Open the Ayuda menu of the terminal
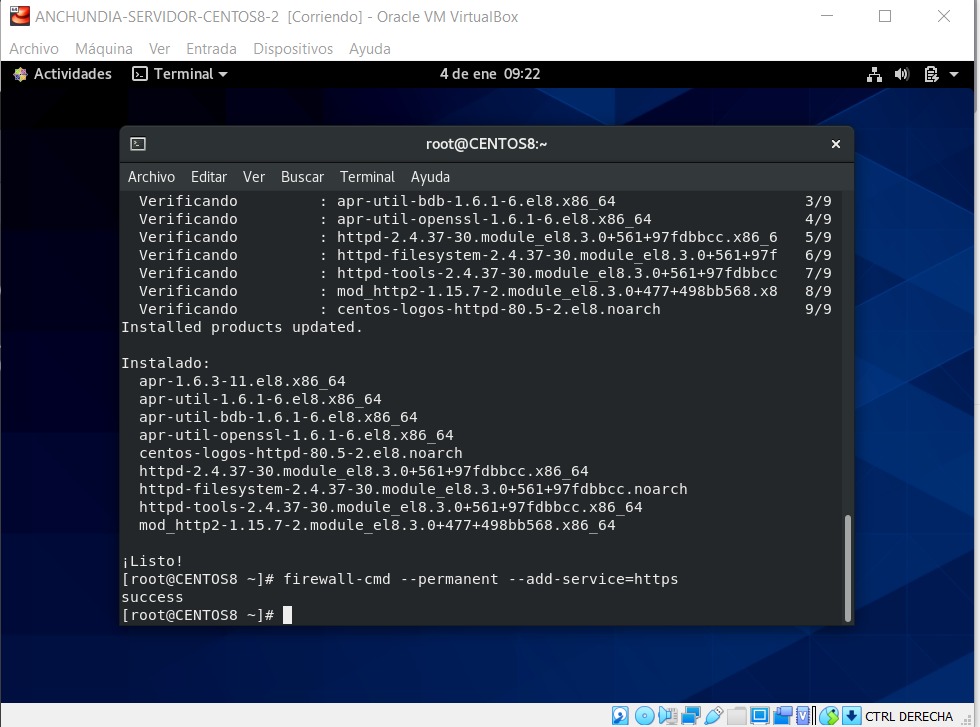Viewport: 980px width, 727px height. point(430,177)
